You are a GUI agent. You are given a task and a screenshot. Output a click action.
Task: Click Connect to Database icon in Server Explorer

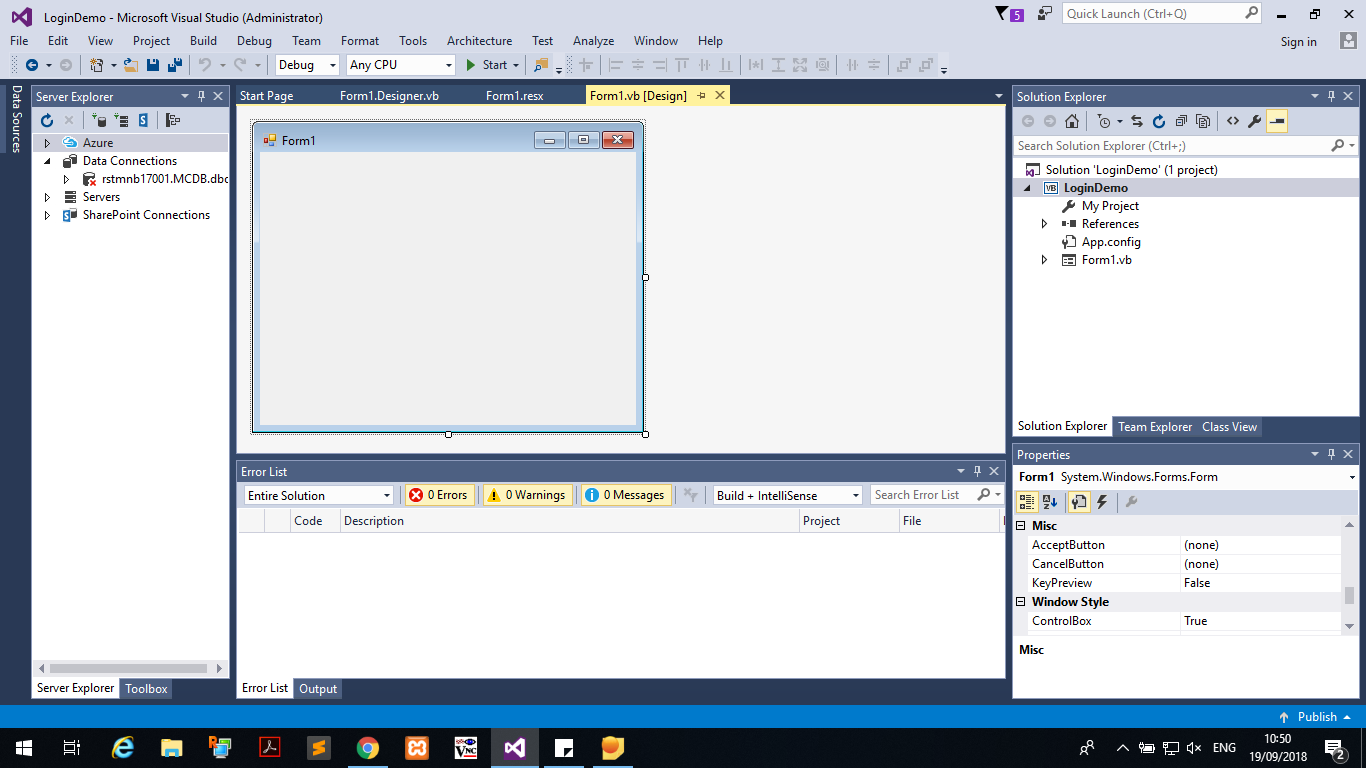tap(99, 120)
